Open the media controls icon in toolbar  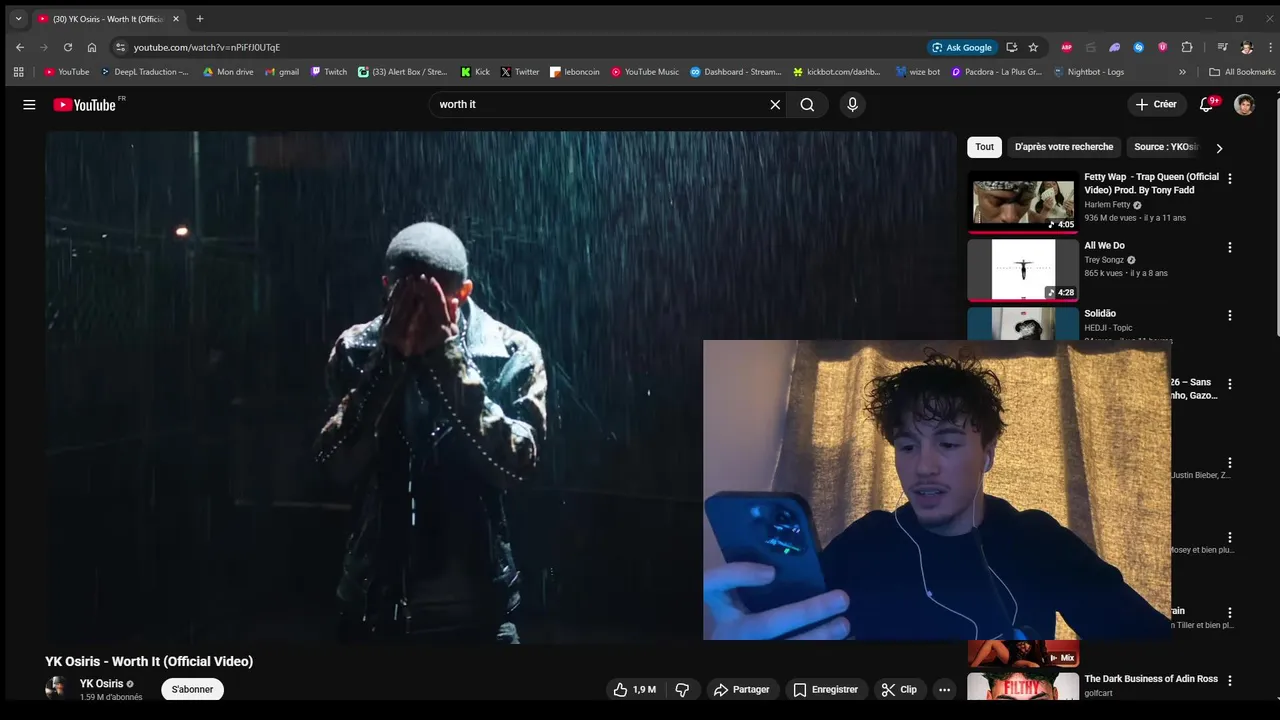[1222, 47]
